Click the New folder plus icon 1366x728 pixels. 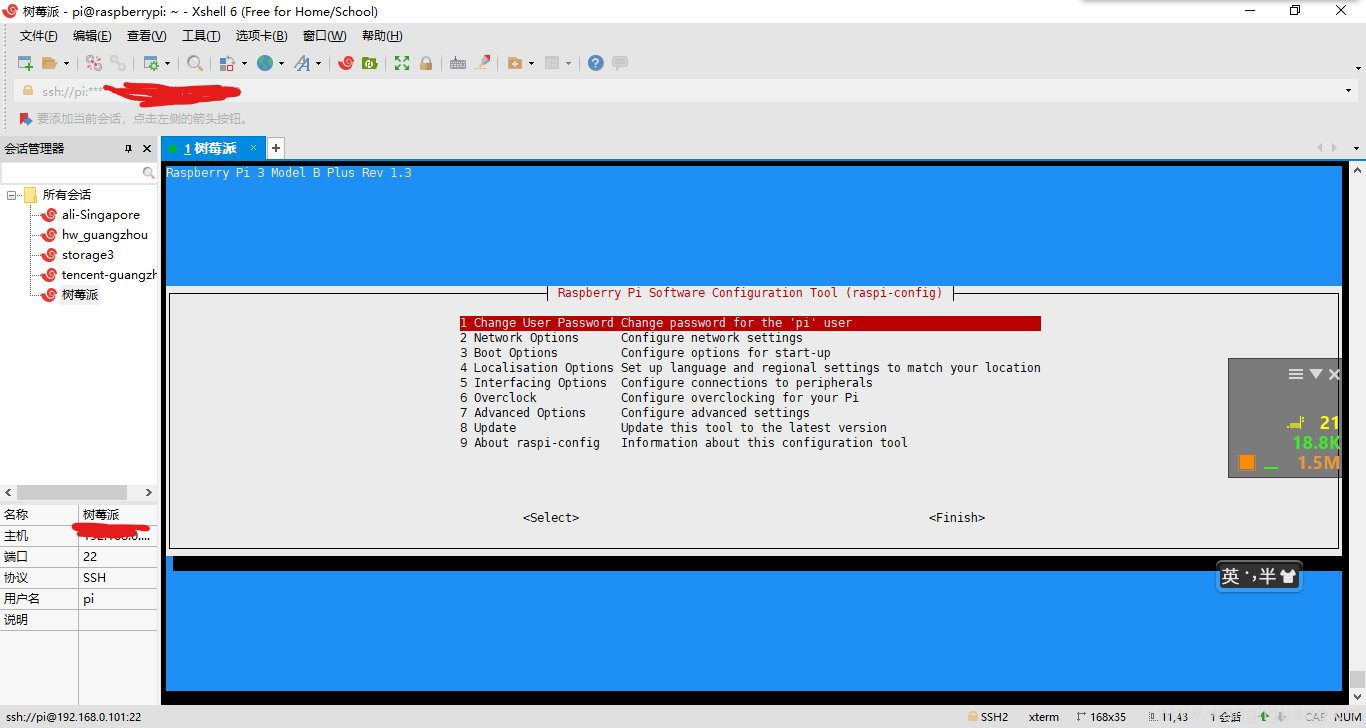[x=515, y=63]
